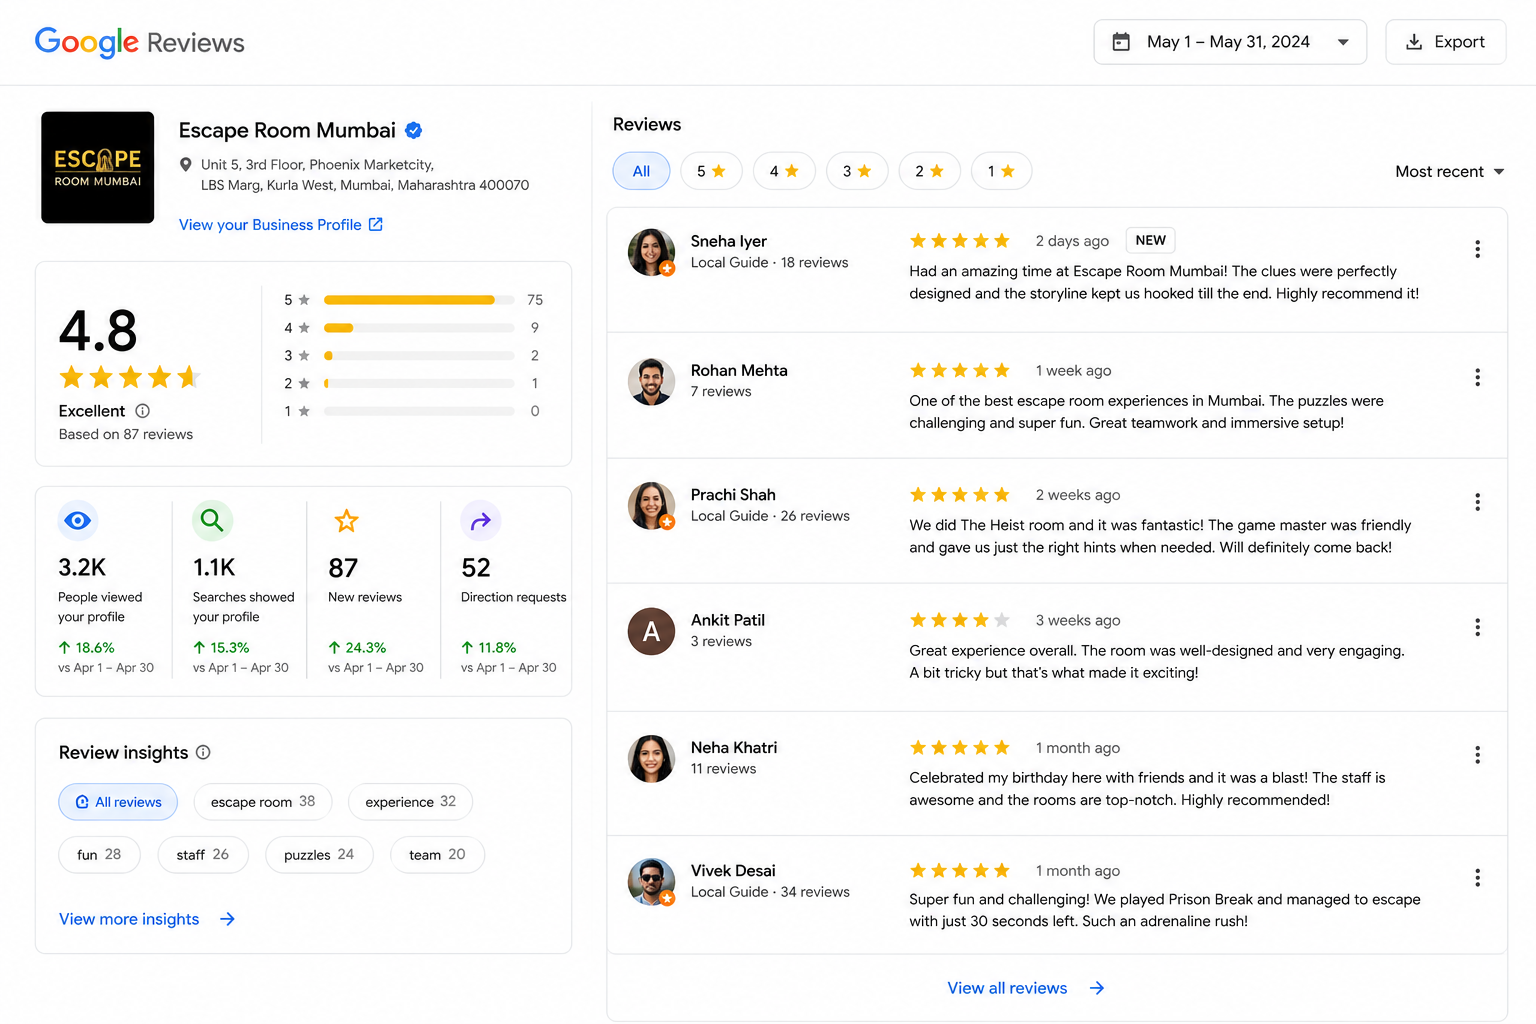Click the verified badge next to Escape Room Mumbai
The height and width of the screenshot is (1024, 1536).
[414, 130]
